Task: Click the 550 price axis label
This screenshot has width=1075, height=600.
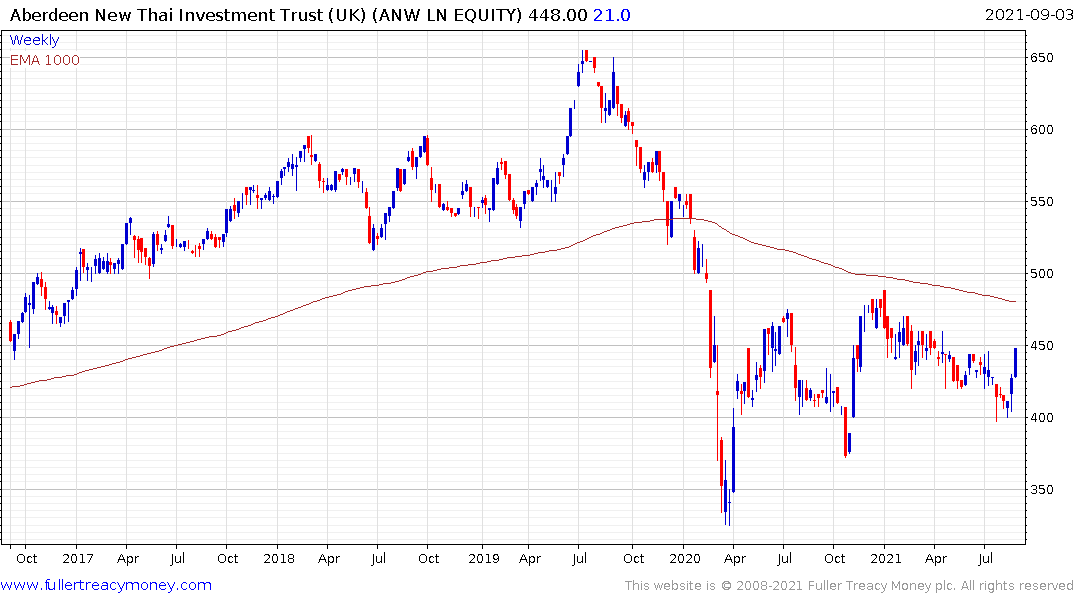Action: click(1042, 202)
